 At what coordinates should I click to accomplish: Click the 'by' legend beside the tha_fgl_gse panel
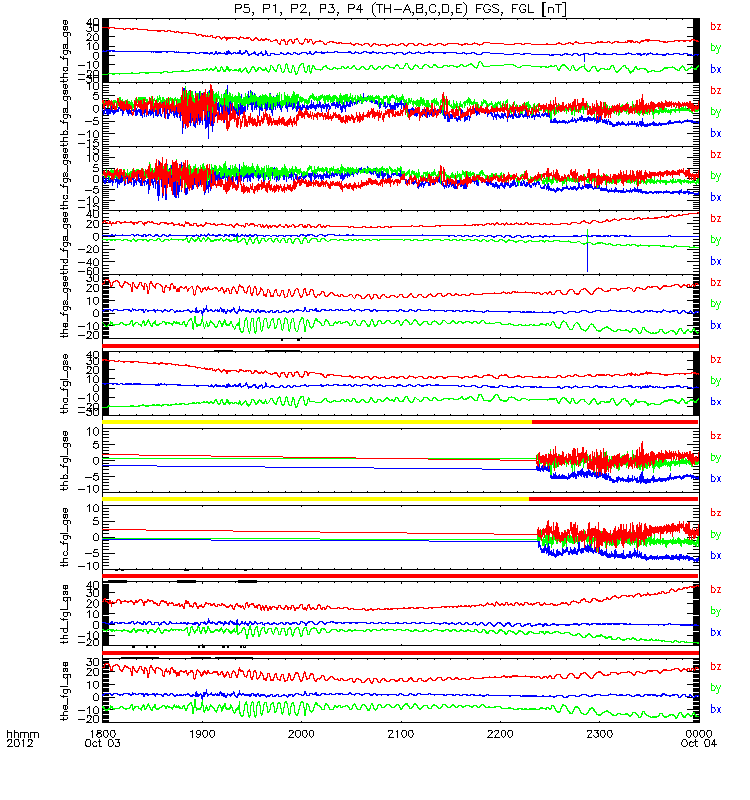pyautogui.click(x=716, y=381)
